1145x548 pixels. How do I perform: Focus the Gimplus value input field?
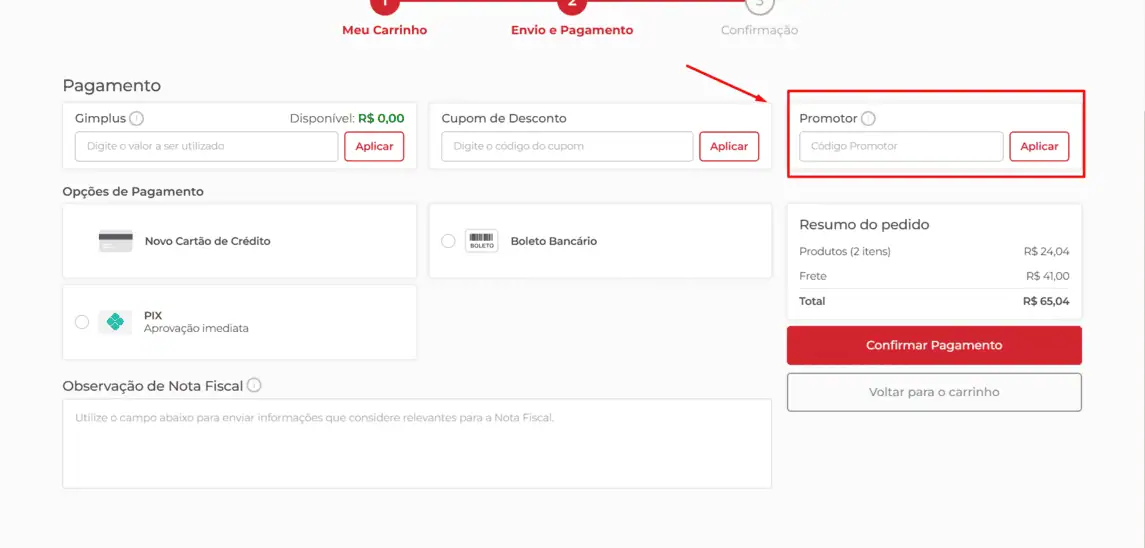point(207,146)
